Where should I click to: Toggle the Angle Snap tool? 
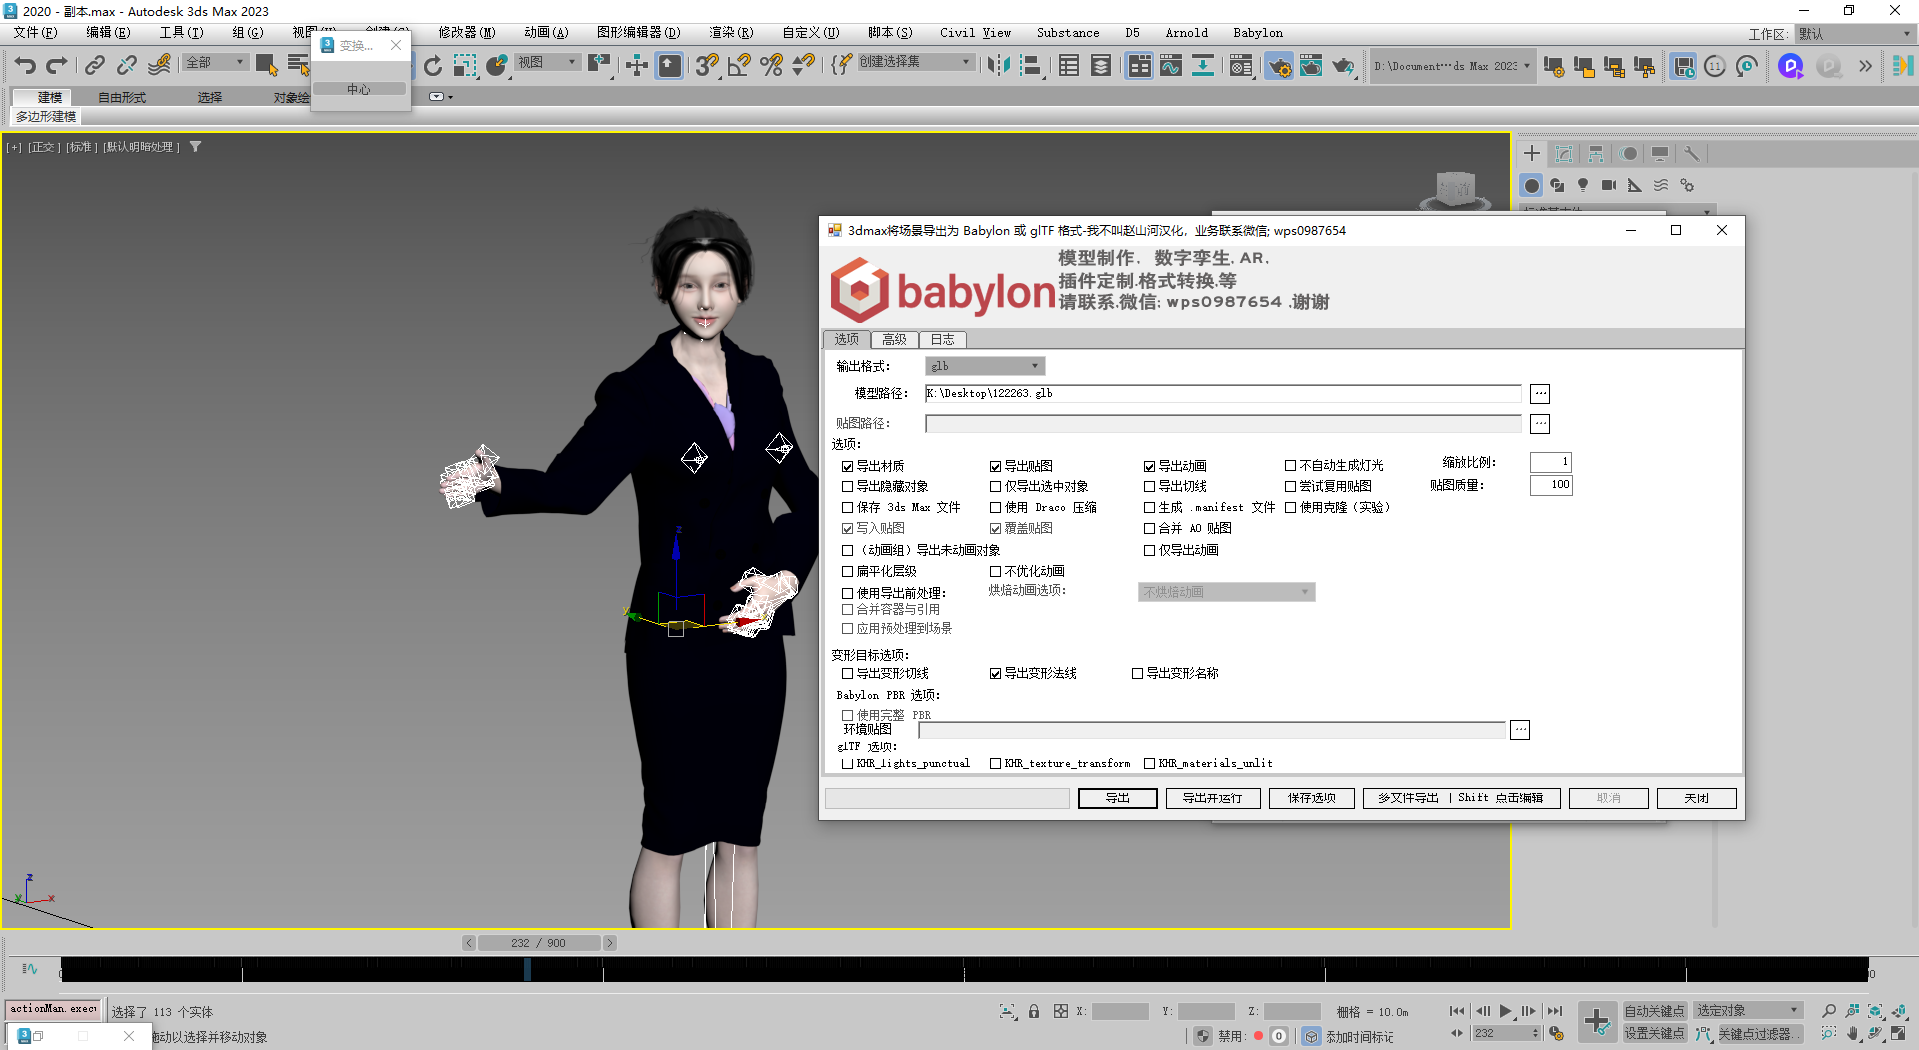[739, 66]
